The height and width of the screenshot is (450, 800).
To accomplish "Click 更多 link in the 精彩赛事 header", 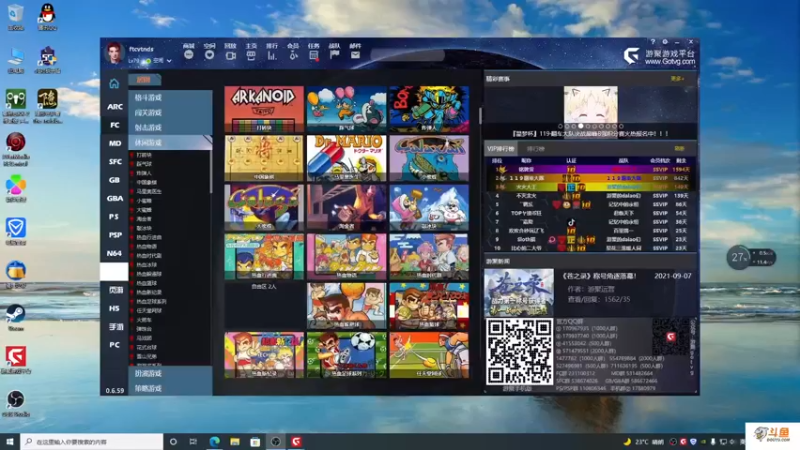I will tap(677, 79).
